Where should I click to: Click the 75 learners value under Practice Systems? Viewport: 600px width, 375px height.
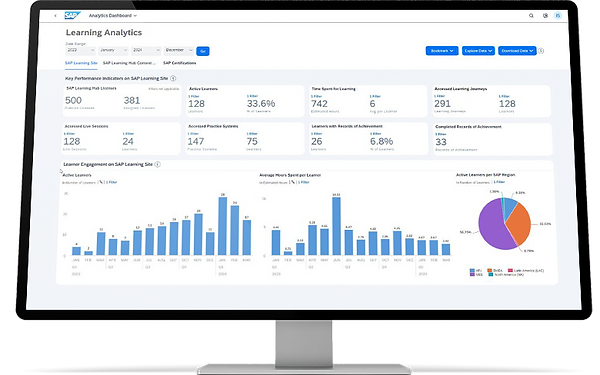[252, 142]
